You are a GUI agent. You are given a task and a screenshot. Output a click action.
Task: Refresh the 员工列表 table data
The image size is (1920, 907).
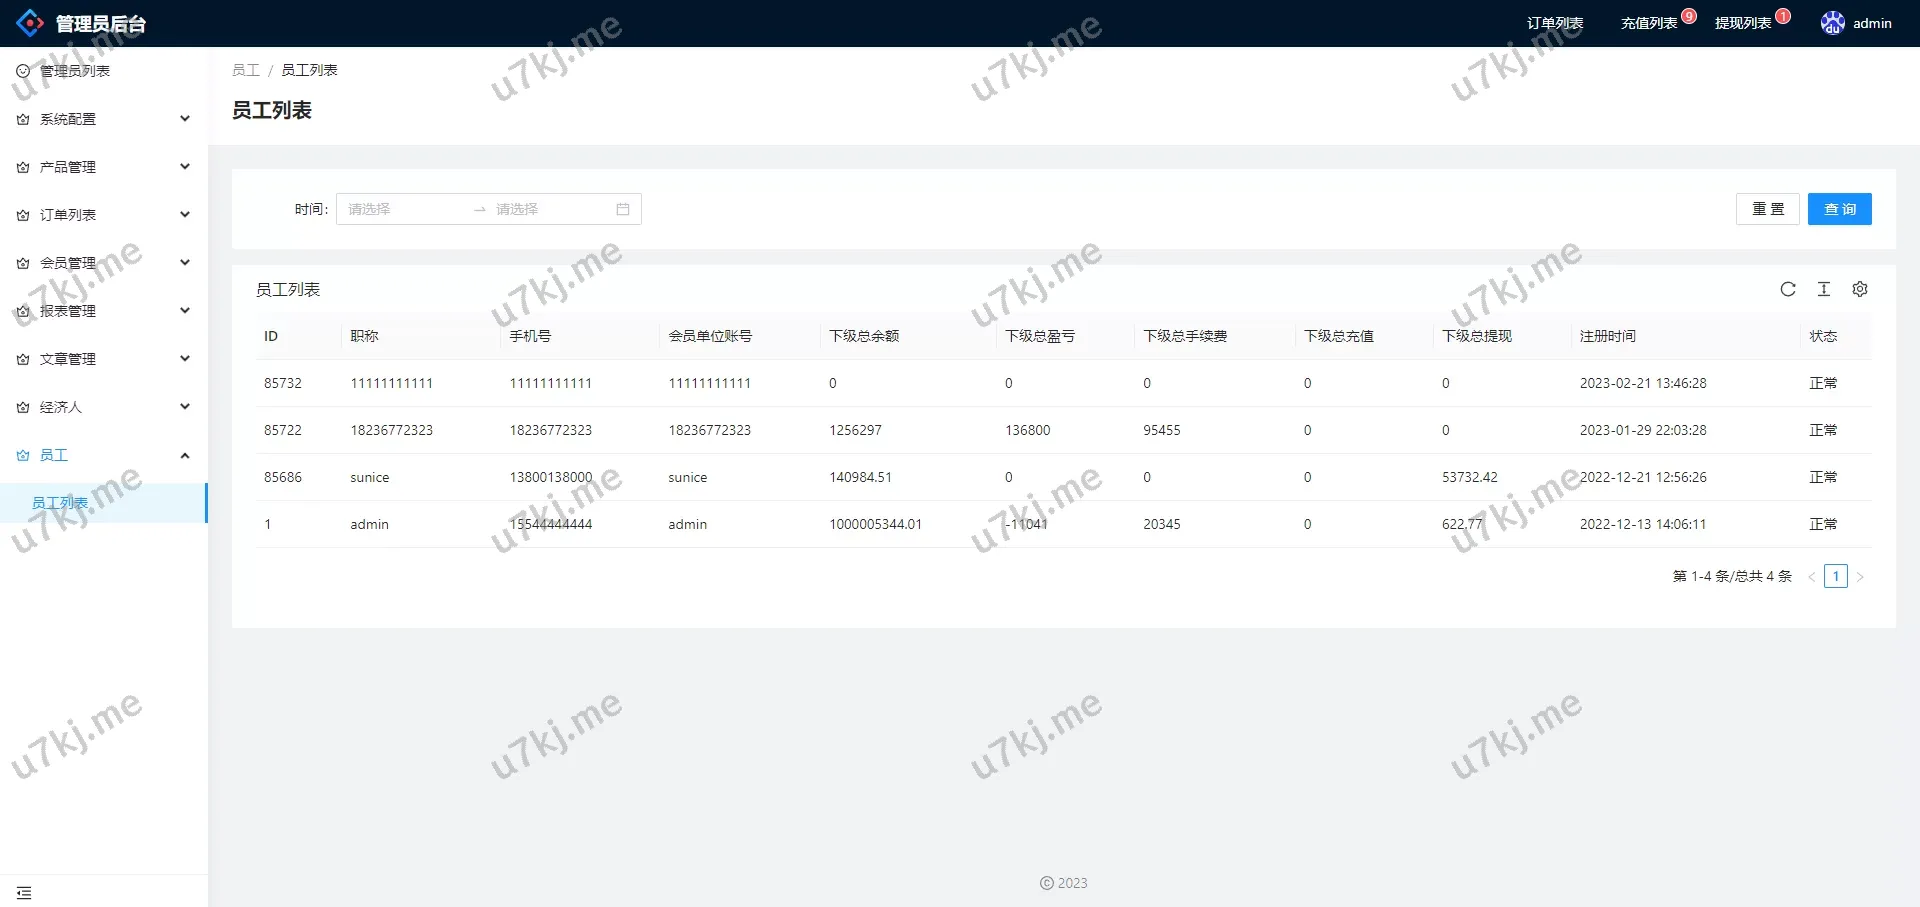pos(1788,289)
